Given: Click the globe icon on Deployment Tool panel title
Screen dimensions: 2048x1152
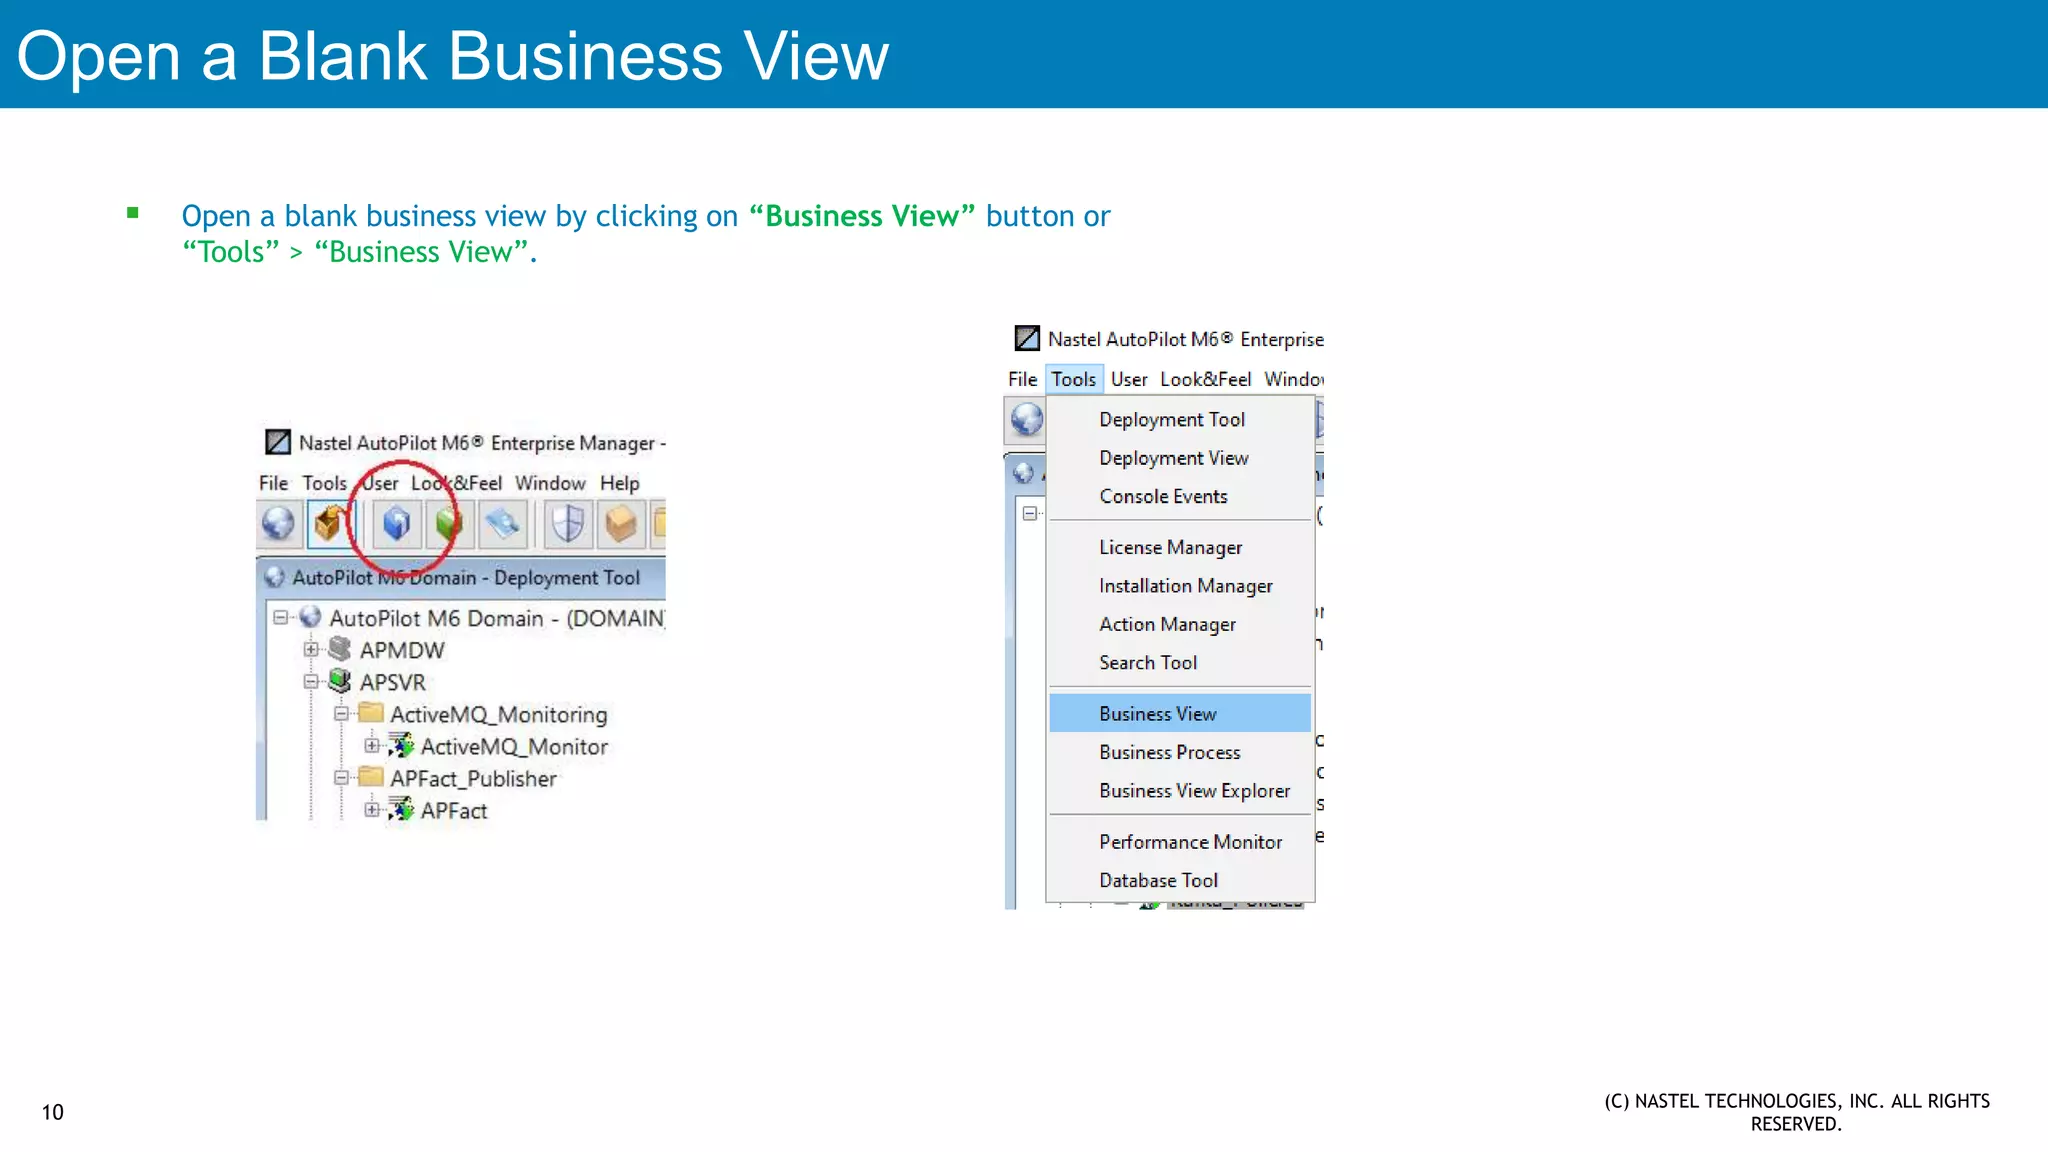Looking at the screenshot, I should tap(274, 577).
